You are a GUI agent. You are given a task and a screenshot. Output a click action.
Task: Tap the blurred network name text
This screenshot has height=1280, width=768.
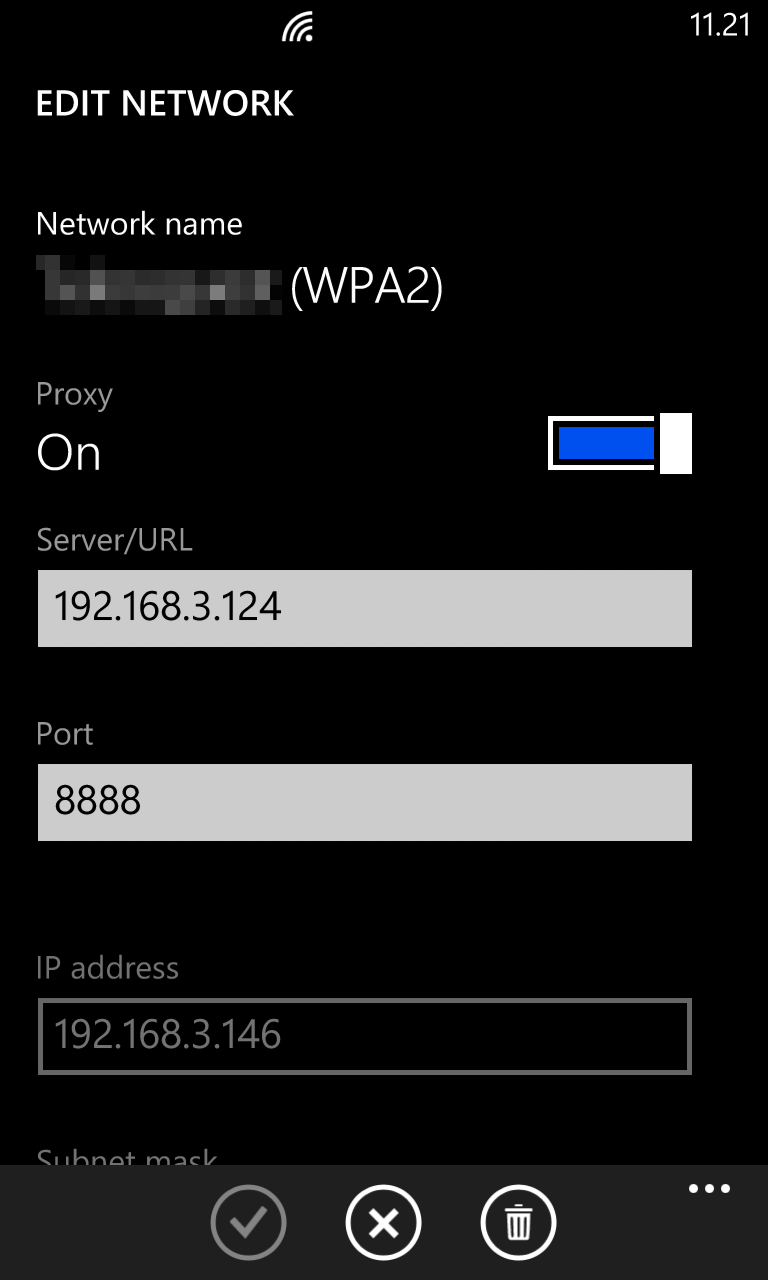[158, 284]
